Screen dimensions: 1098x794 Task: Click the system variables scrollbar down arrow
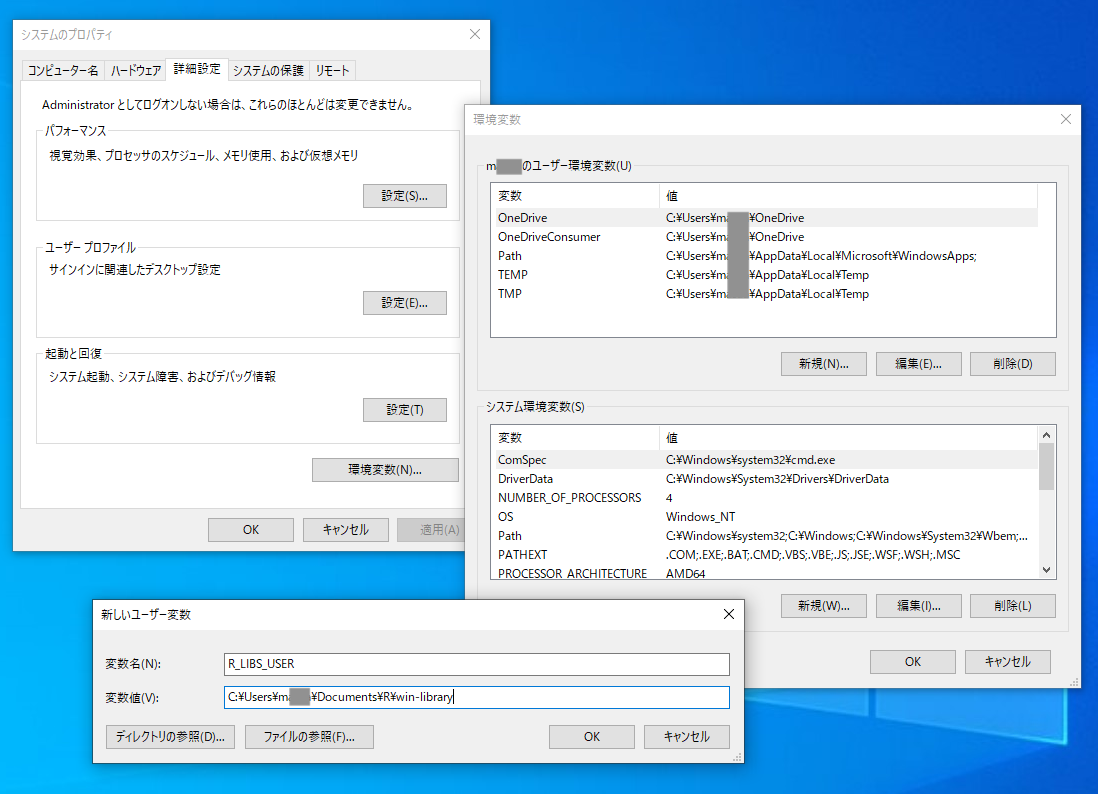coord(1047,570)
